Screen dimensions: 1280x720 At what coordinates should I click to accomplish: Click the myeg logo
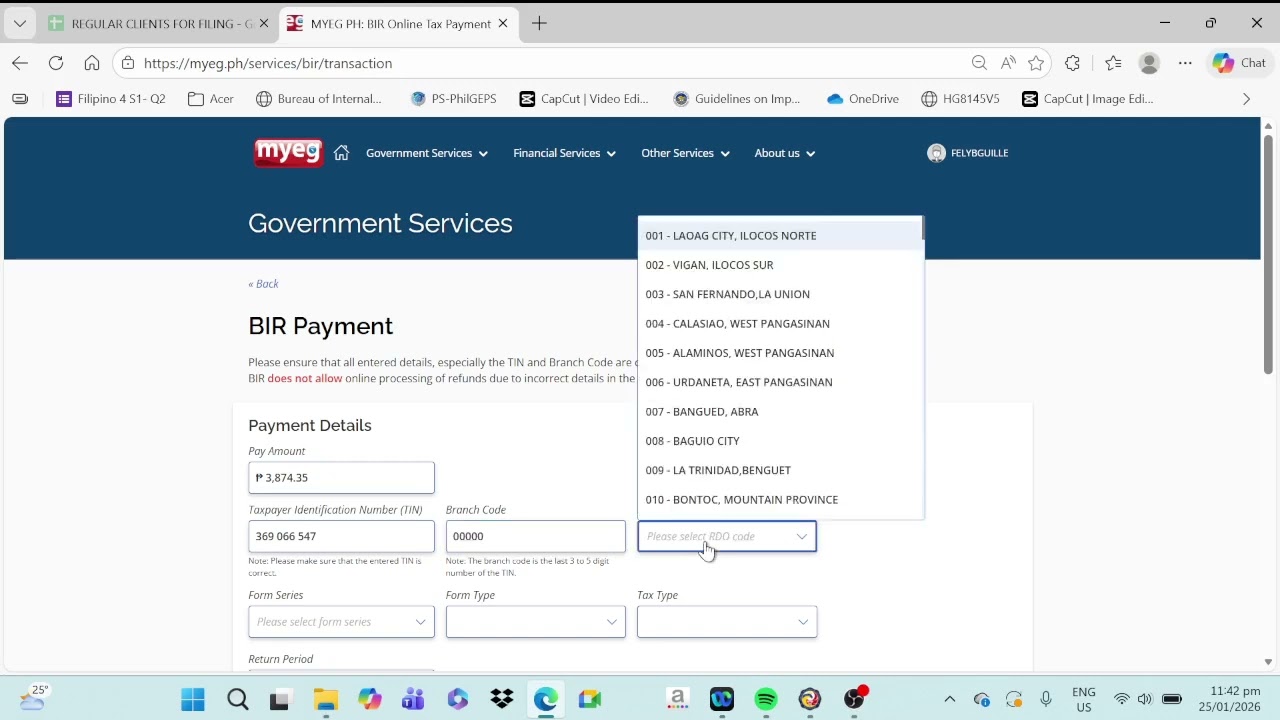(288, 153)
